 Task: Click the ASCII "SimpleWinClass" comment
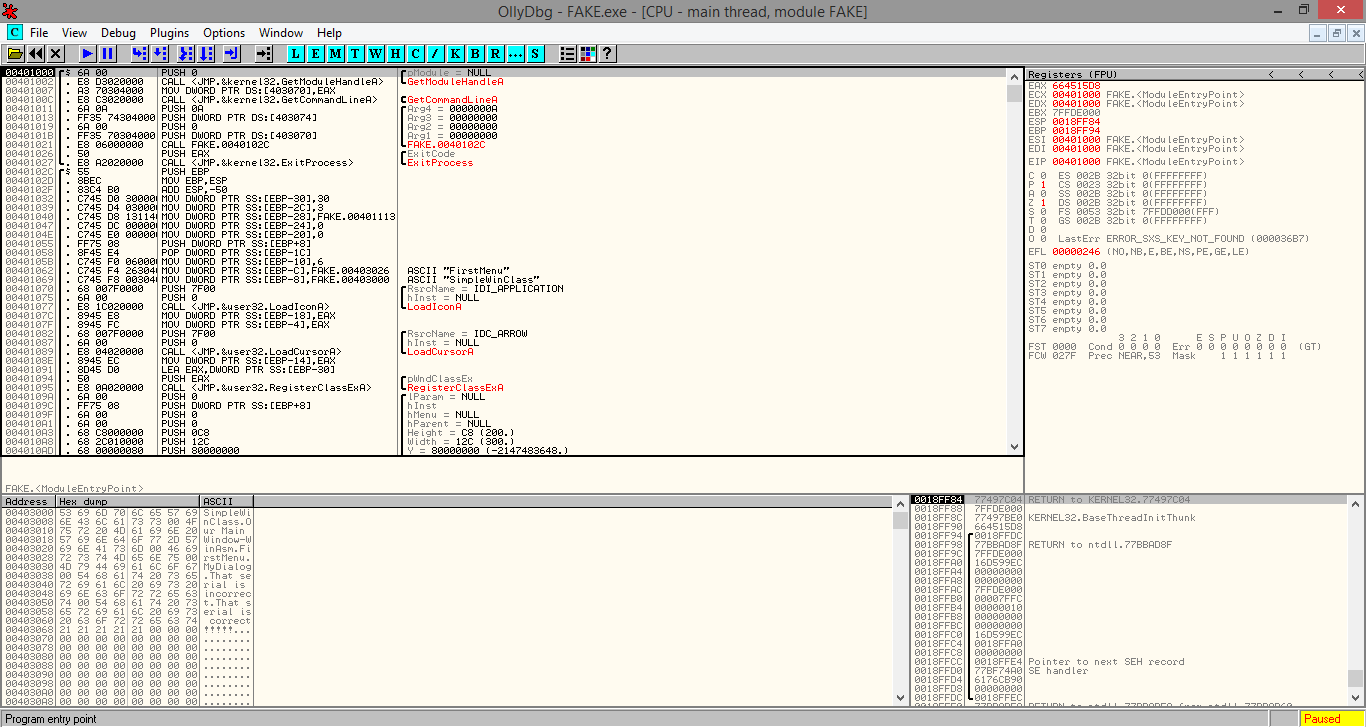pyautogui.click(x=474, y=280)
